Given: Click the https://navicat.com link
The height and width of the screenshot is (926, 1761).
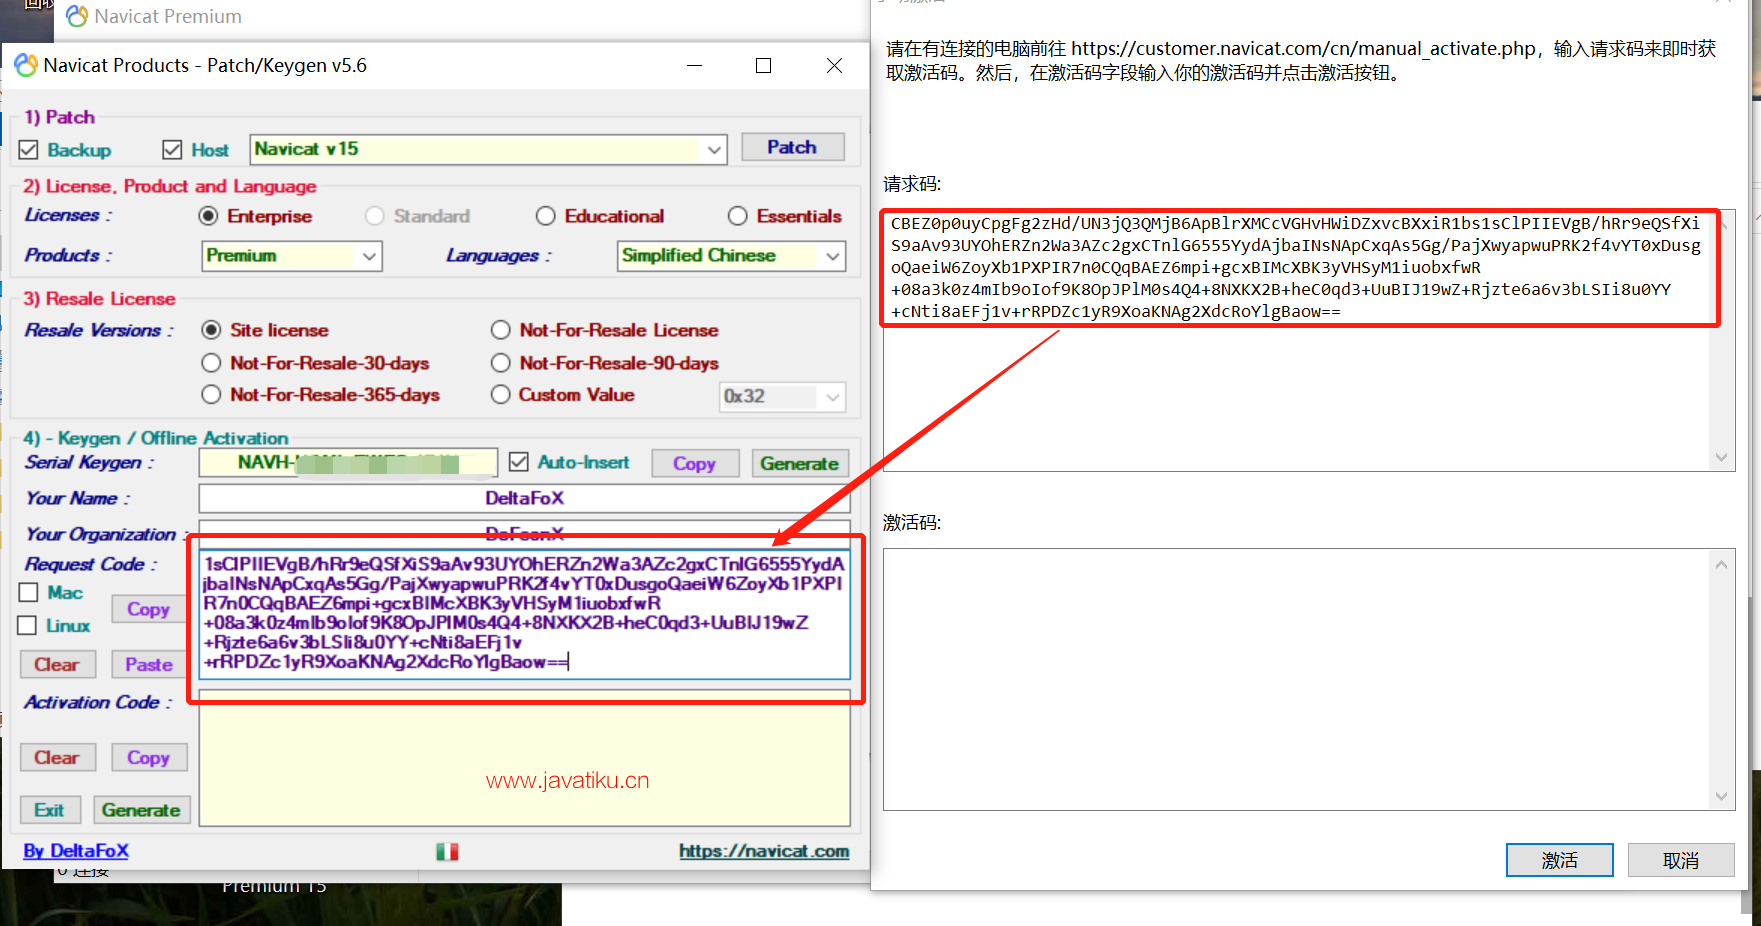Looking at the screenshot, I should (764, 851).
